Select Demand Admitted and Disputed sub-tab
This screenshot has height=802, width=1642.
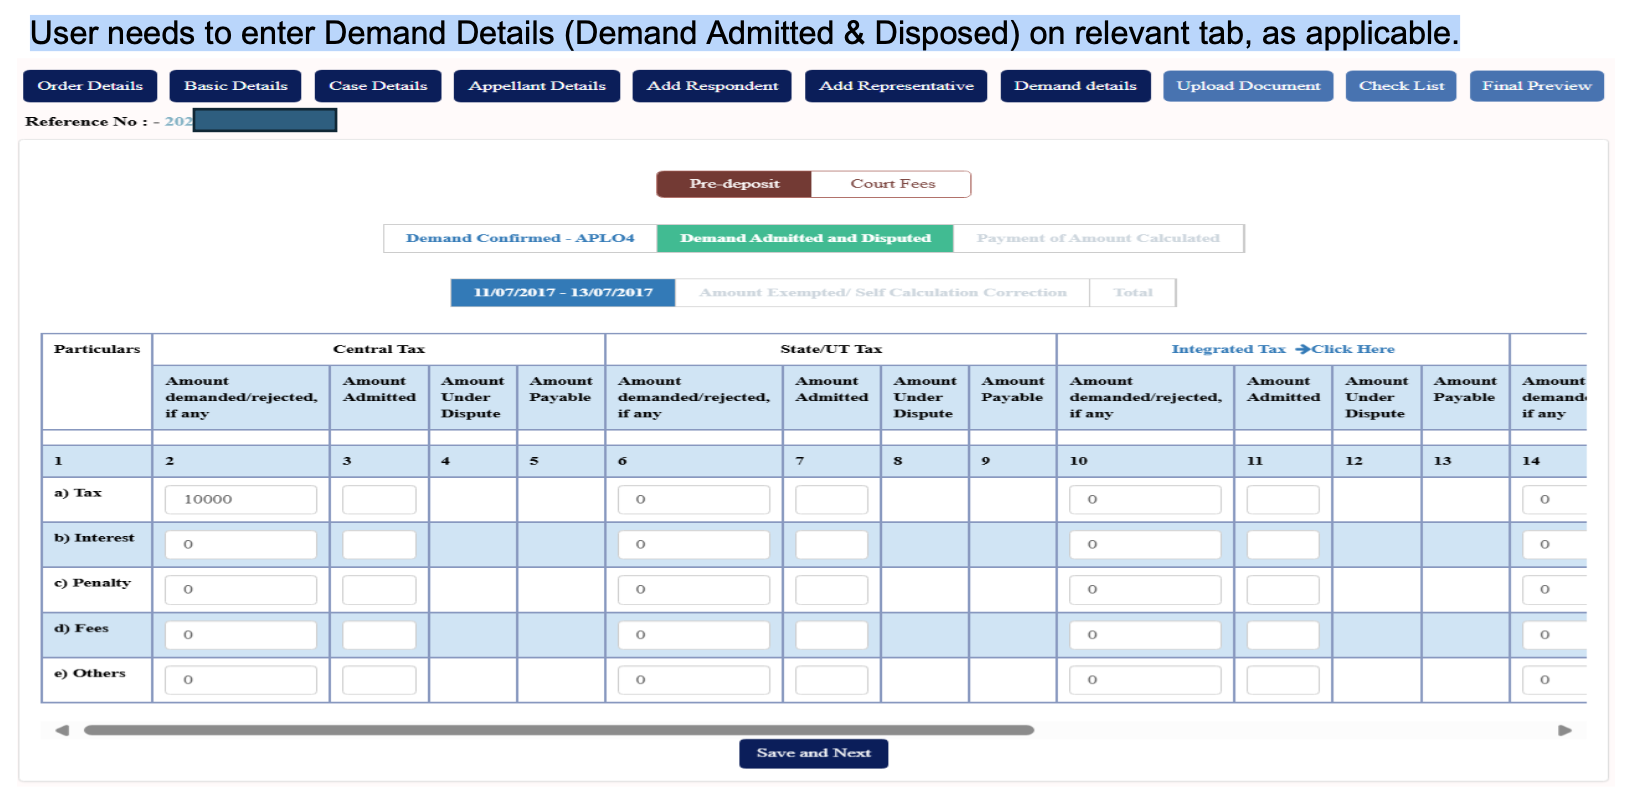click(x=805, y=238)
